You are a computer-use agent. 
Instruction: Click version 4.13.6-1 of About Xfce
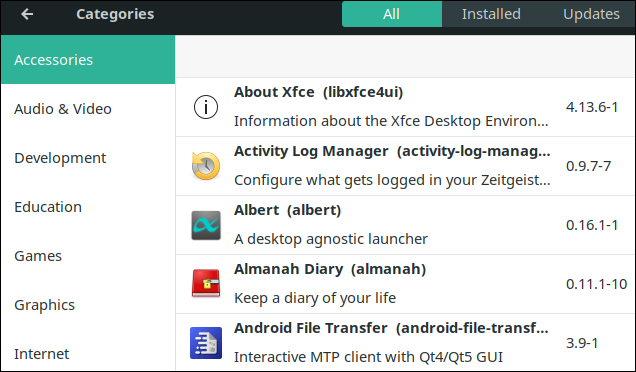(592, 107)
